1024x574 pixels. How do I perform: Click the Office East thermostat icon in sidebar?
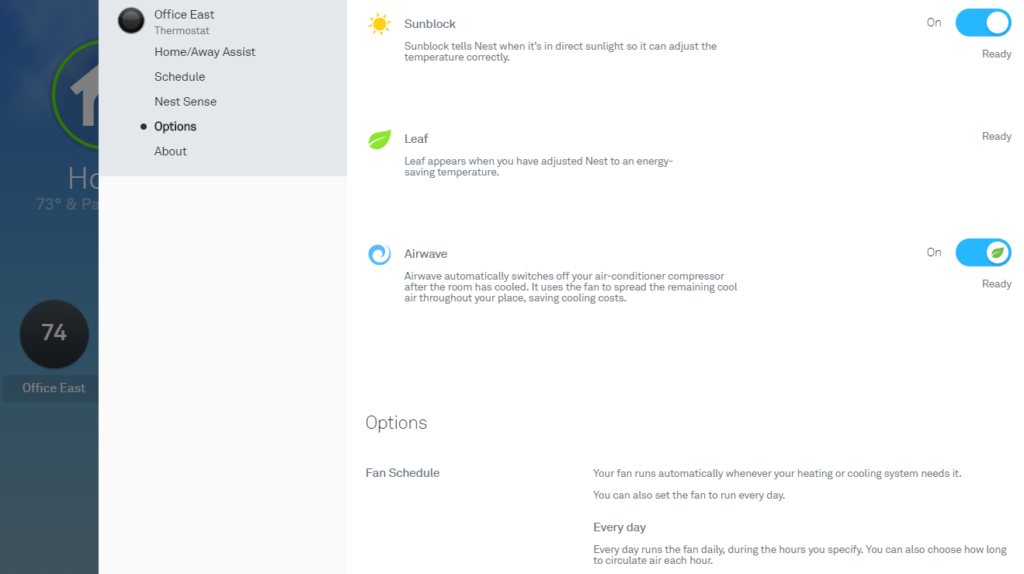(131, 21)
